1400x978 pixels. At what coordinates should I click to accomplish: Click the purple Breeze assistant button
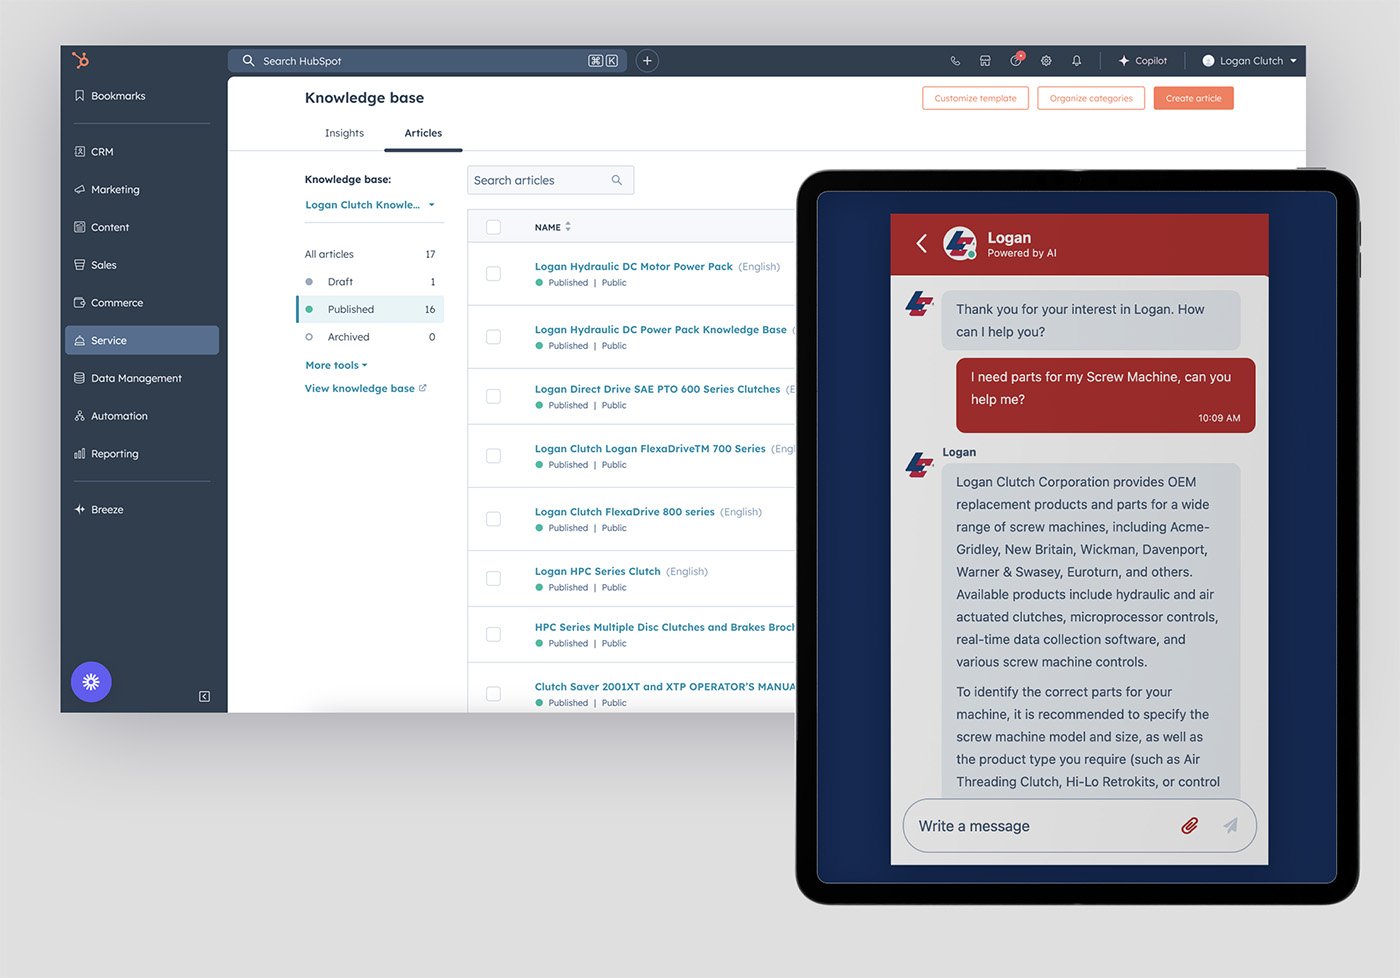(x=91, y=682)
